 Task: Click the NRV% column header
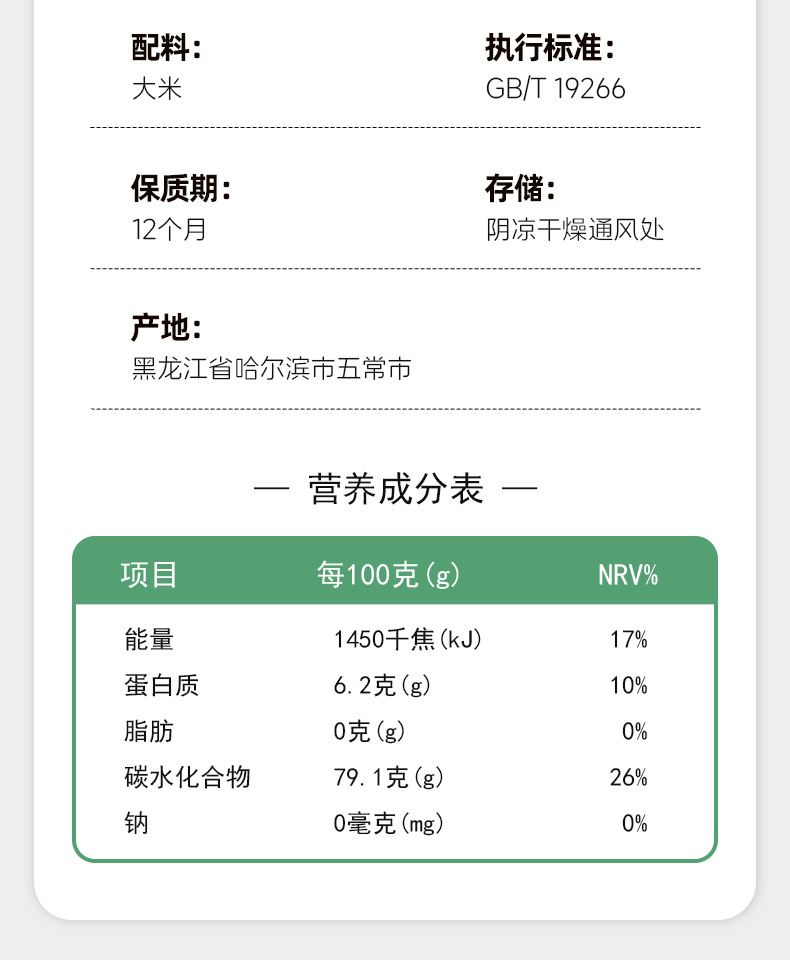coord(628,575)
